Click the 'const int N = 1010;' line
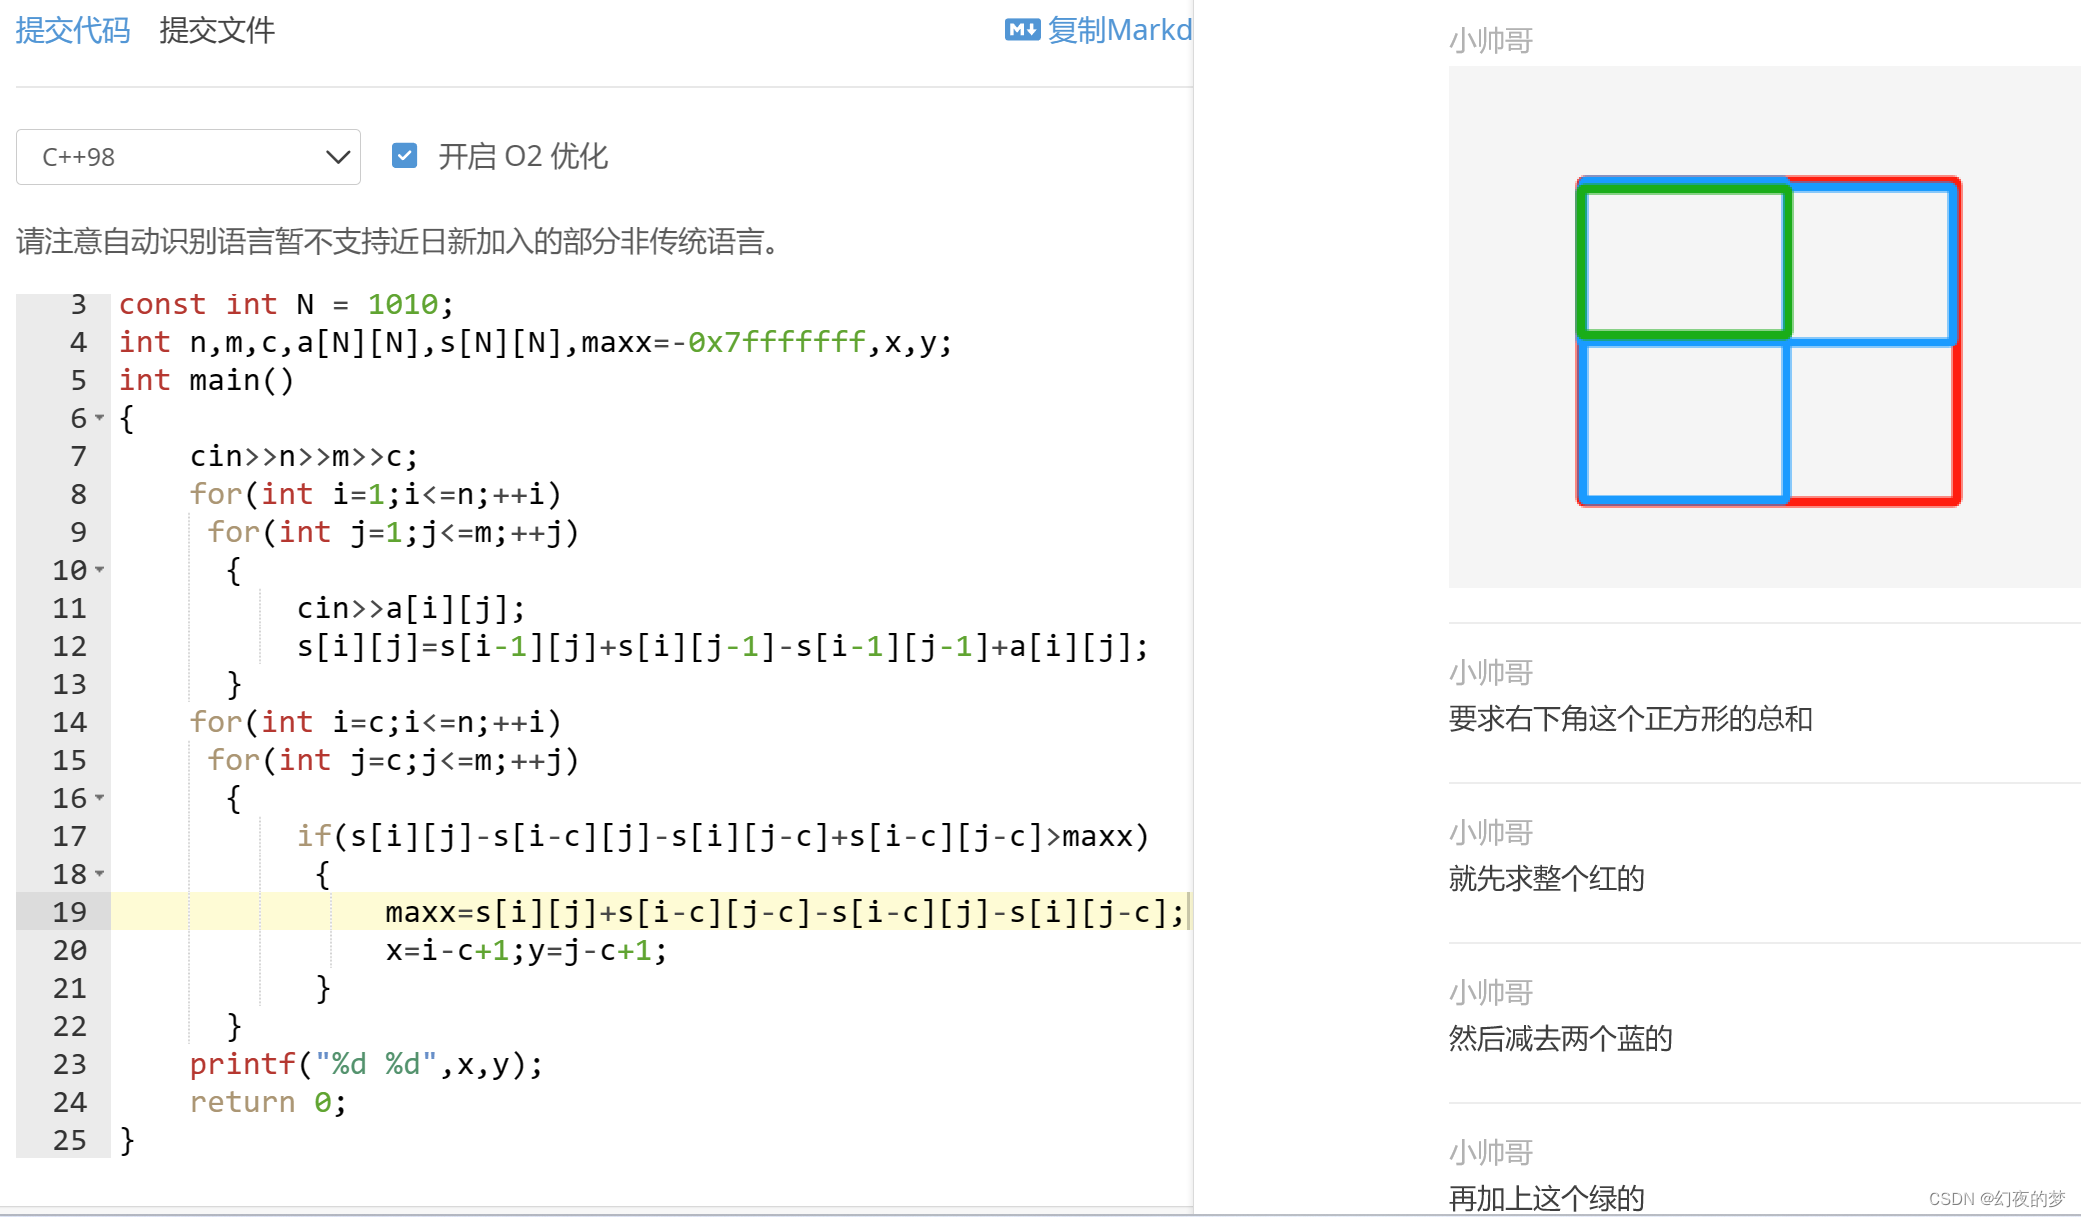Image resolution: width=2081 pixels, height=1217 pixels. click(286, 304)
